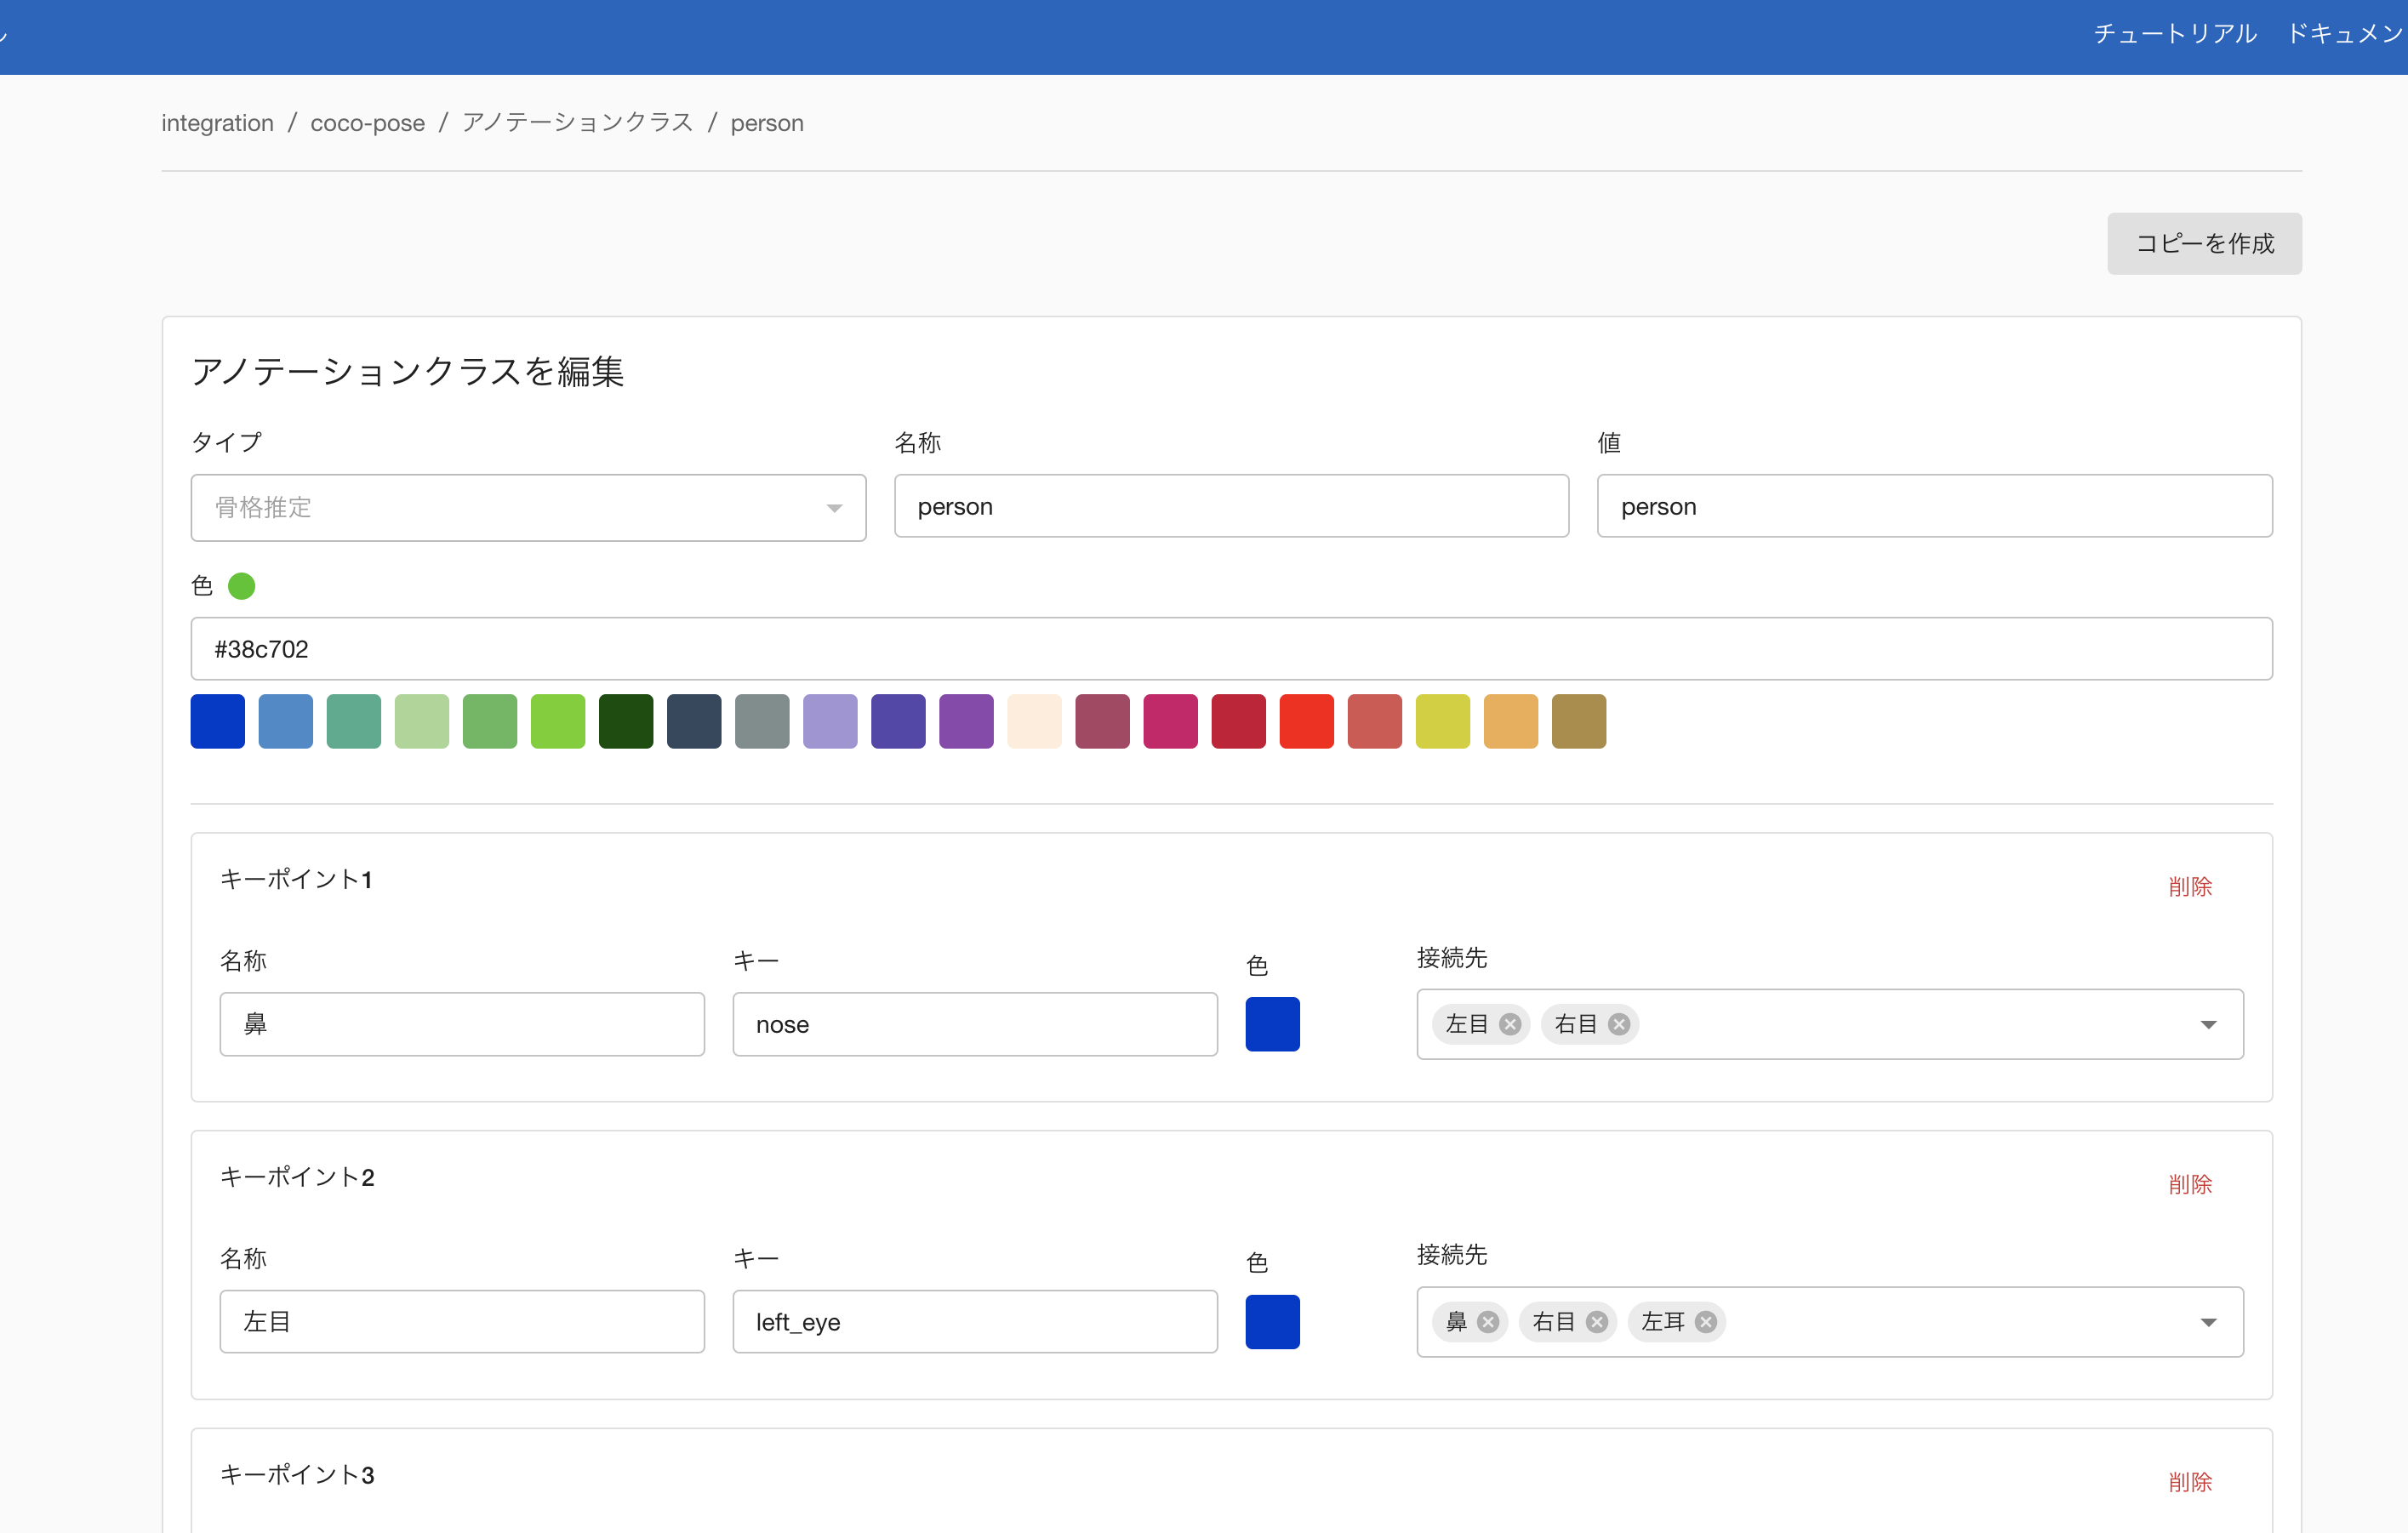Remove the 右目 tag from Keypoint 1 connections

click(1619, 1024)
